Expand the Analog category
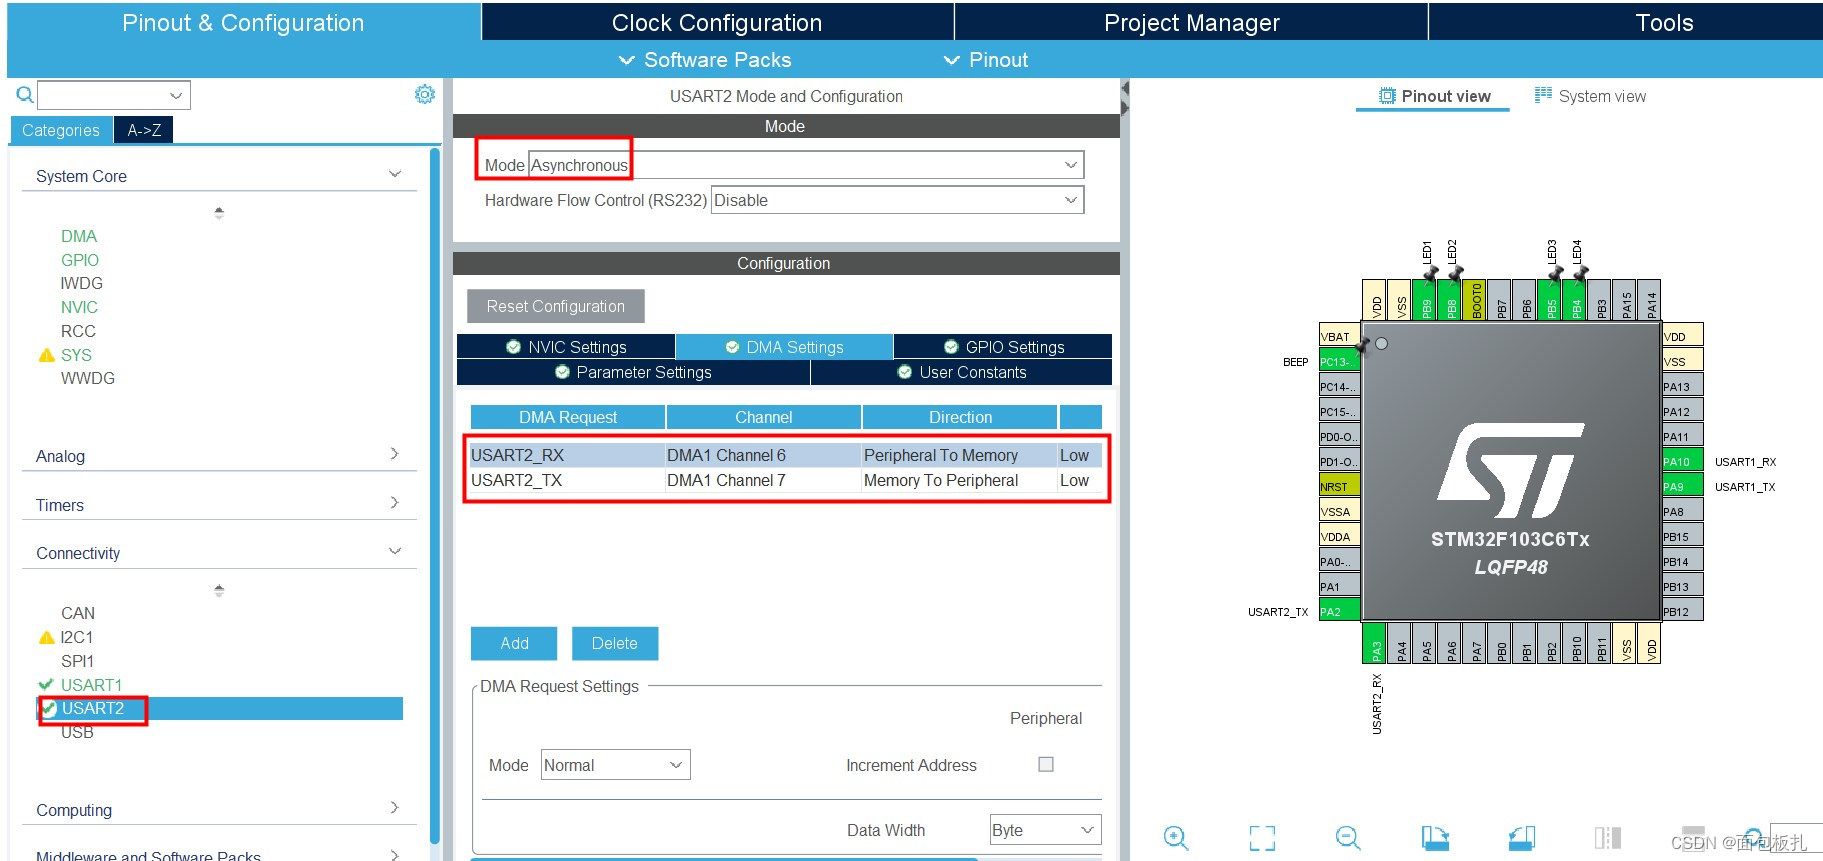 tap(394, 454)
